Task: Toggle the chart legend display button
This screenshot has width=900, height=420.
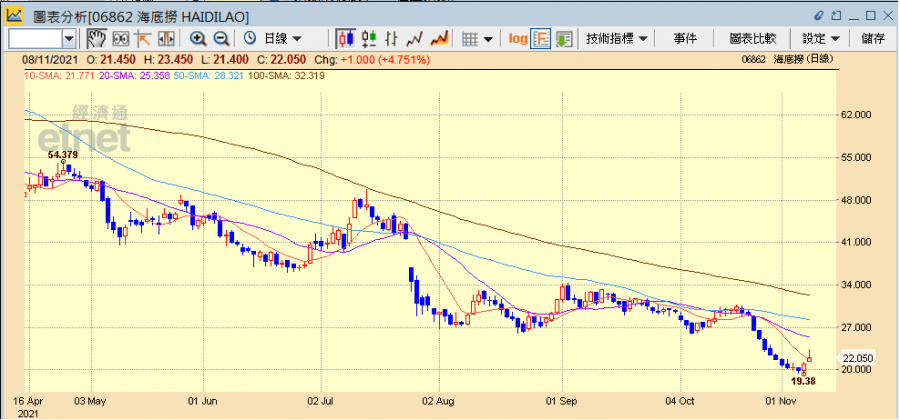Action: pos(541,39)
